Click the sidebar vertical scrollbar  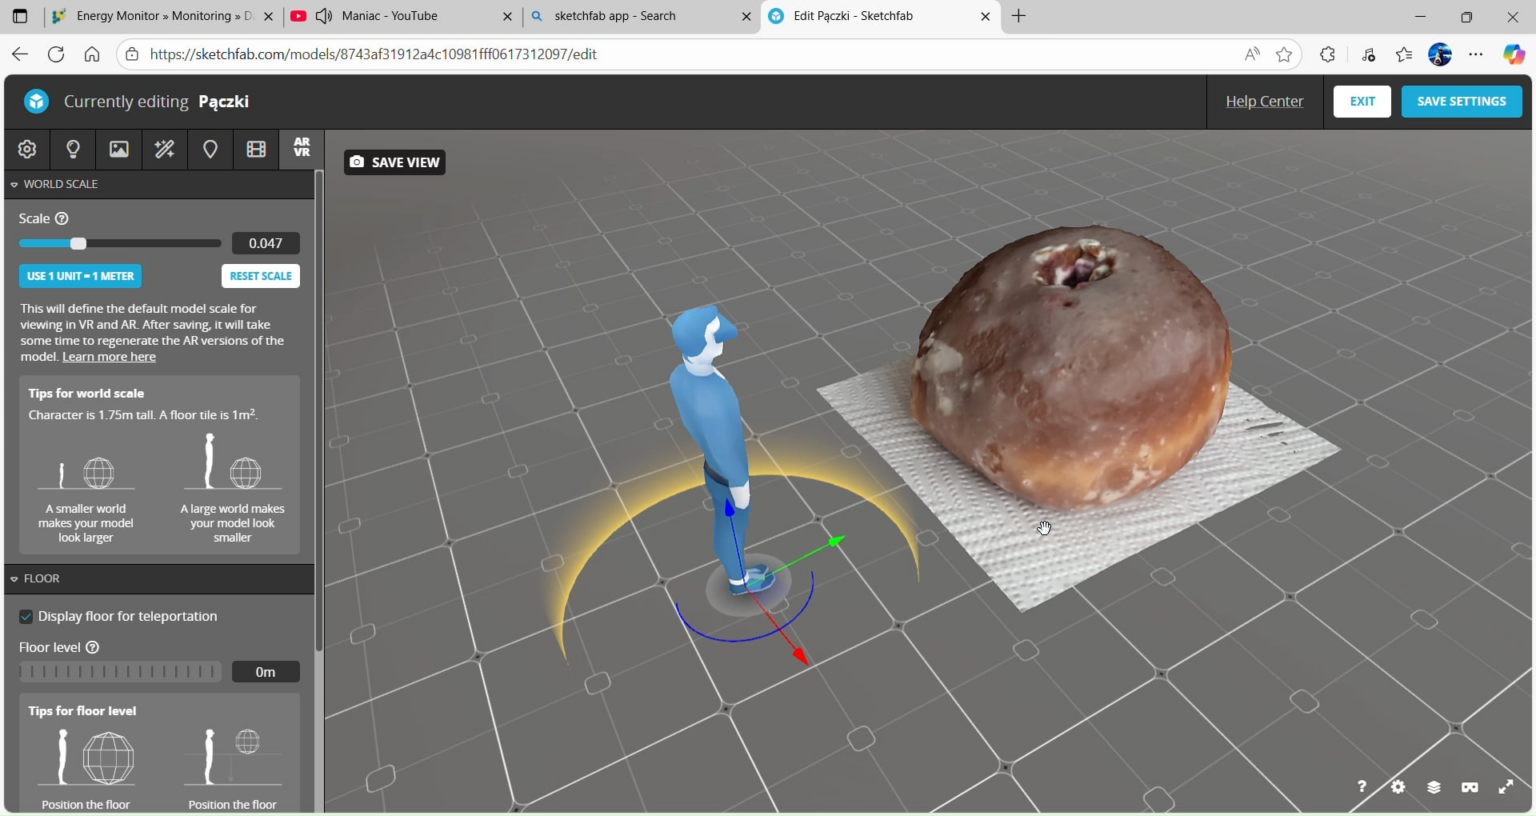coord(319,410)
